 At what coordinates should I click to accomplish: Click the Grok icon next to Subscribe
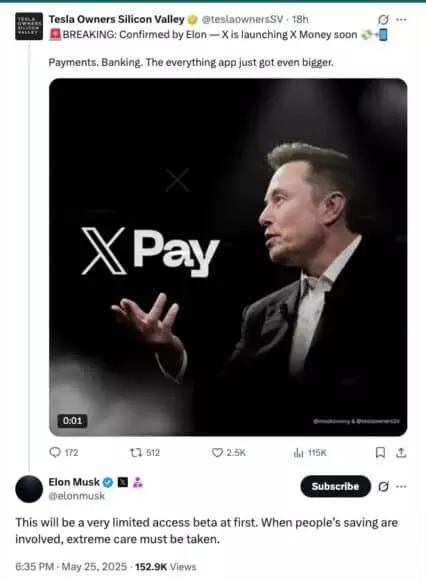(383, 486)
